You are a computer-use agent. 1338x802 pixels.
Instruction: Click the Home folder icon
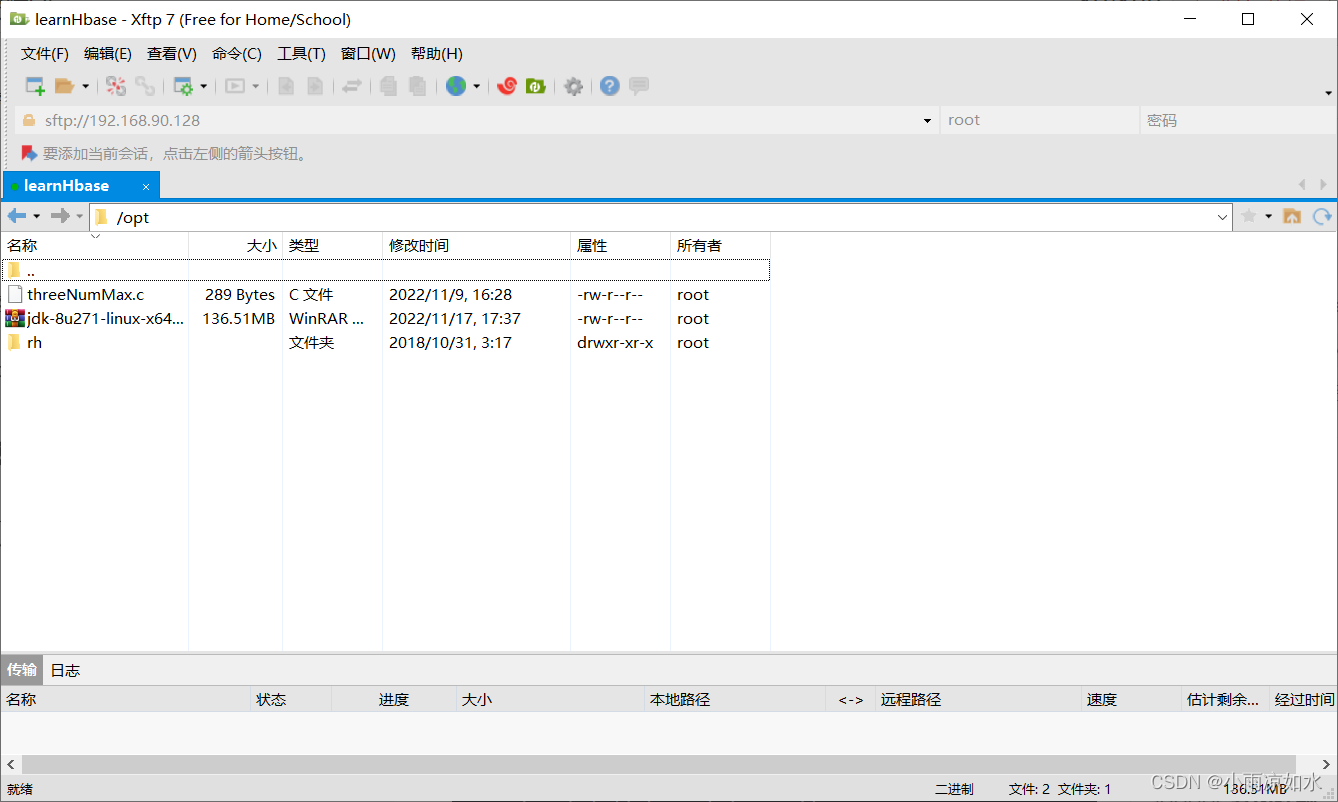(x=1292, y=216)
